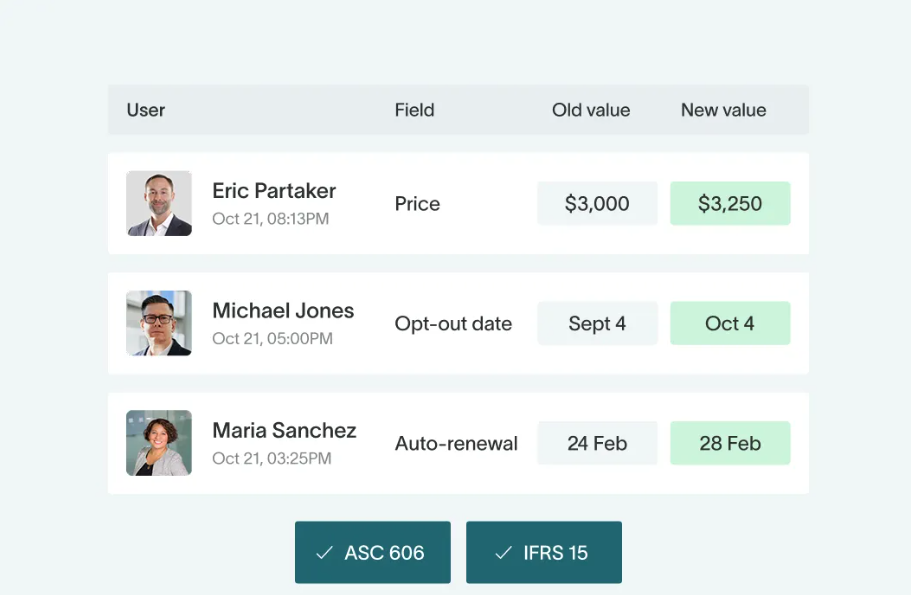Click the 28 Feb auto-renewal value

tap(730, 442)
